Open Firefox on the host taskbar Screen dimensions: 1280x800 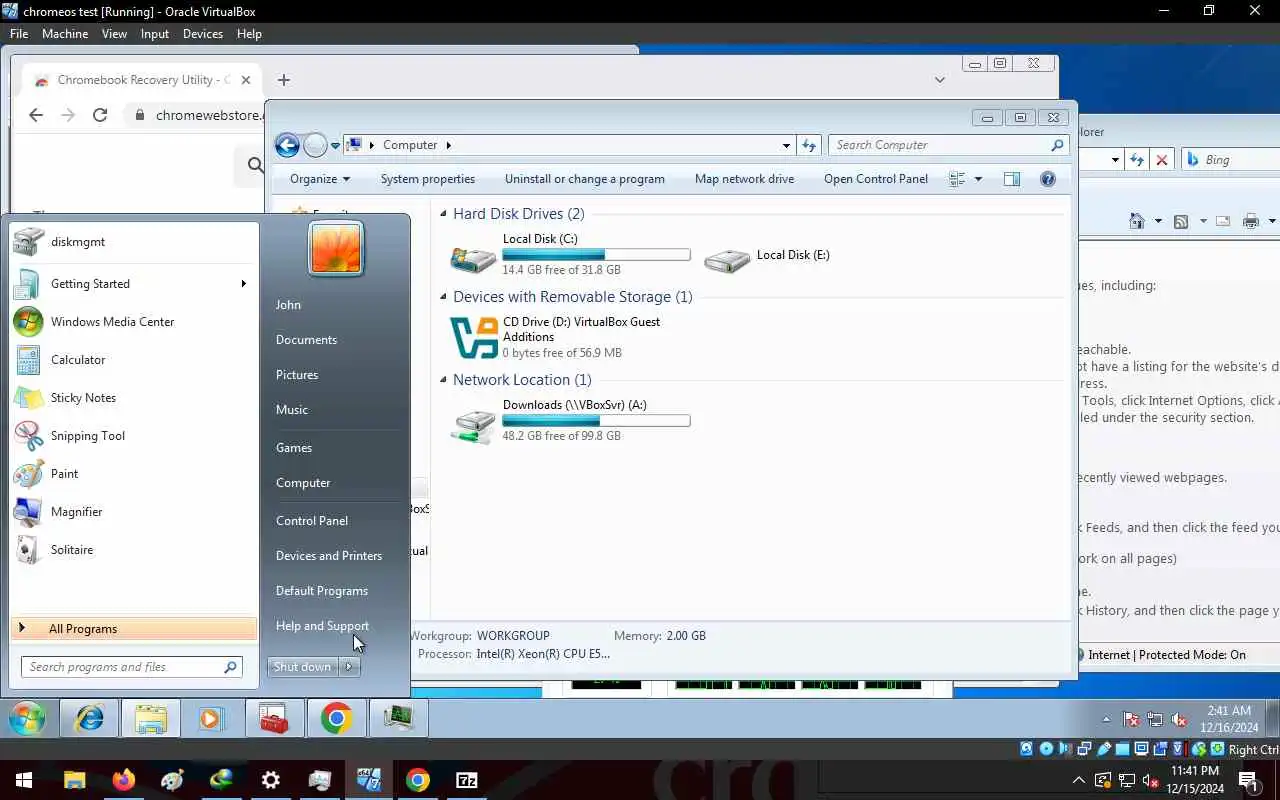pos(124,780)
